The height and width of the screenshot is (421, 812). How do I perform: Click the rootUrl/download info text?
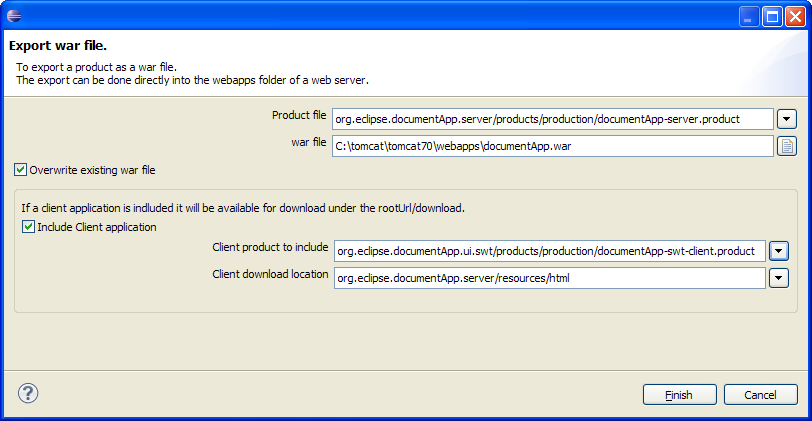(243, 208)
